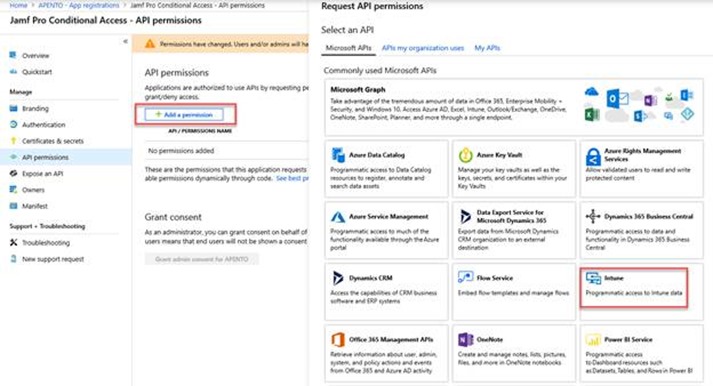Image resolution: width=713 pixels, height=386 pixels.
Task: Click the Azure Data Catalog icon
Action: (x=338, y=155)
